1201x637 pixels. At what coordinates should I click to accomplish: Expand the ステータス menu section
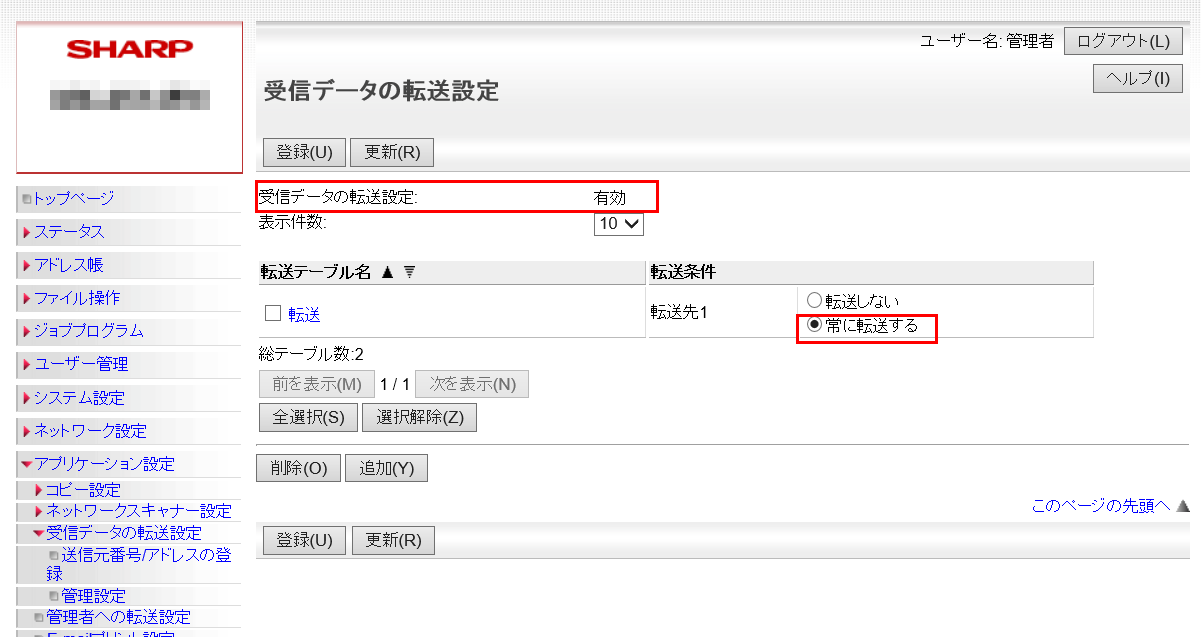(x=69, y=231)
